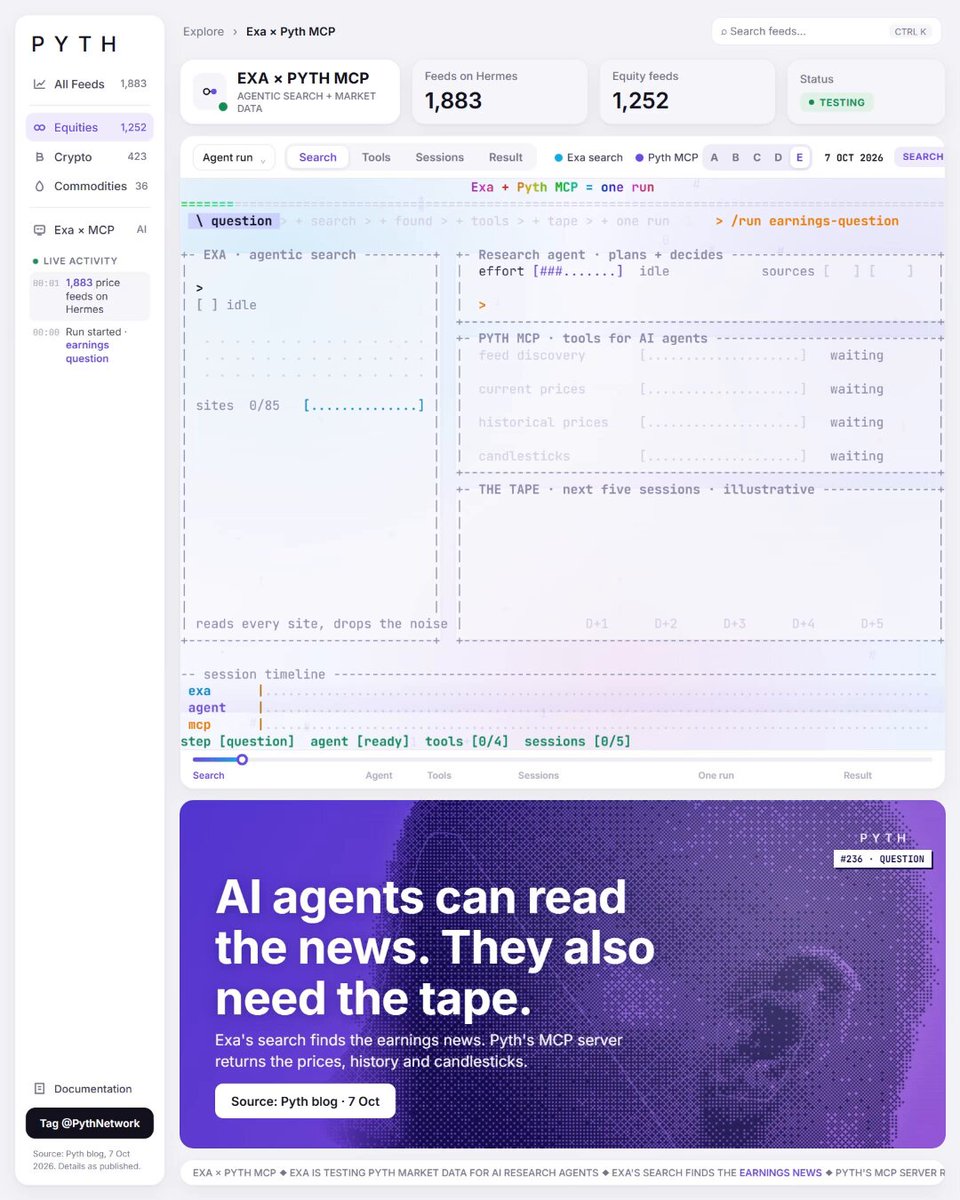Click the Search feeds input field
The height and width of the screenshot is (1200, 960).
pyautogui.click(x=826, y=32)
